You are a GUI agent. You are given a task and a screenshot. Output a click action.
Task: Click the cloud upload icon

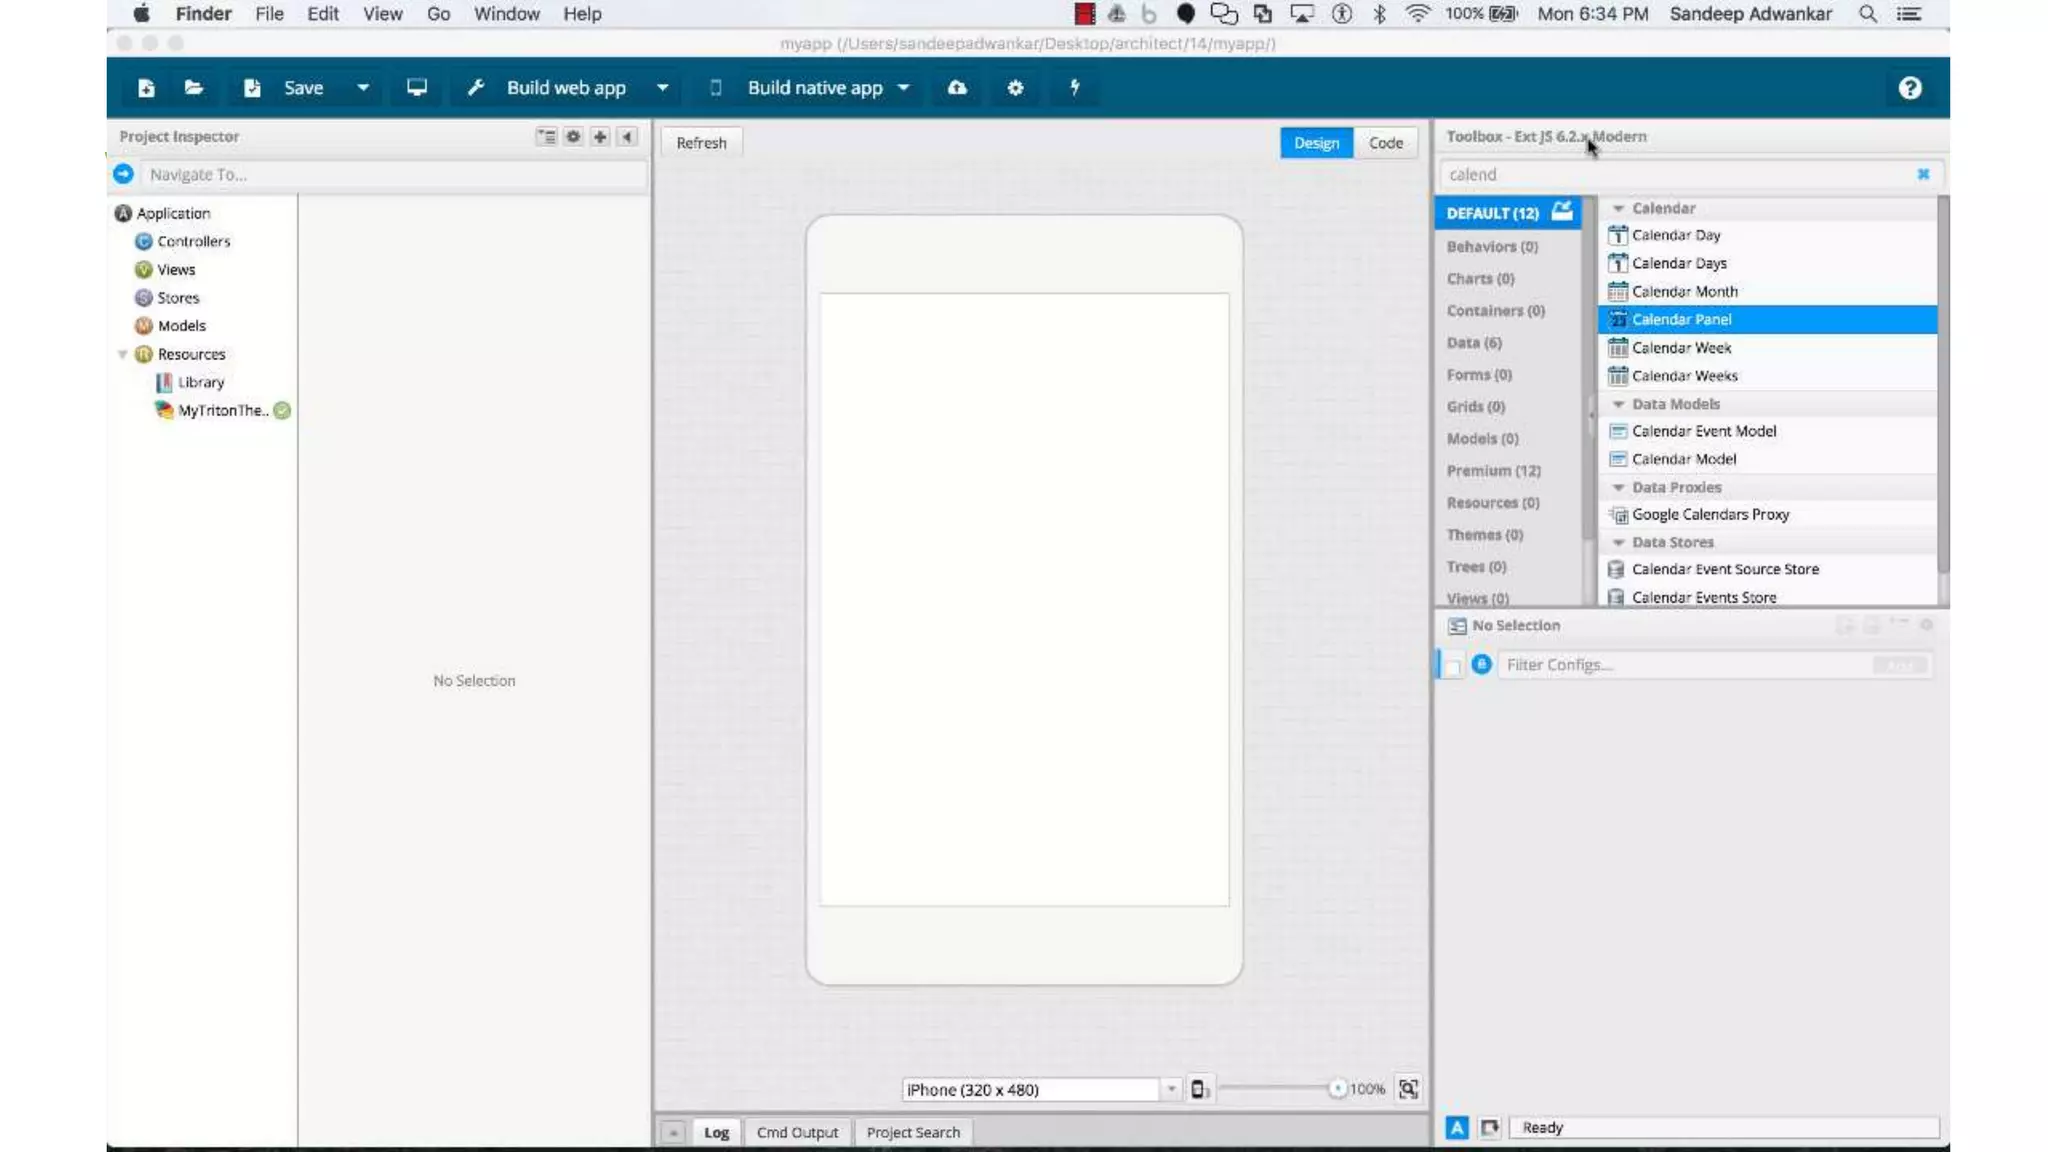tap(957, 88)
